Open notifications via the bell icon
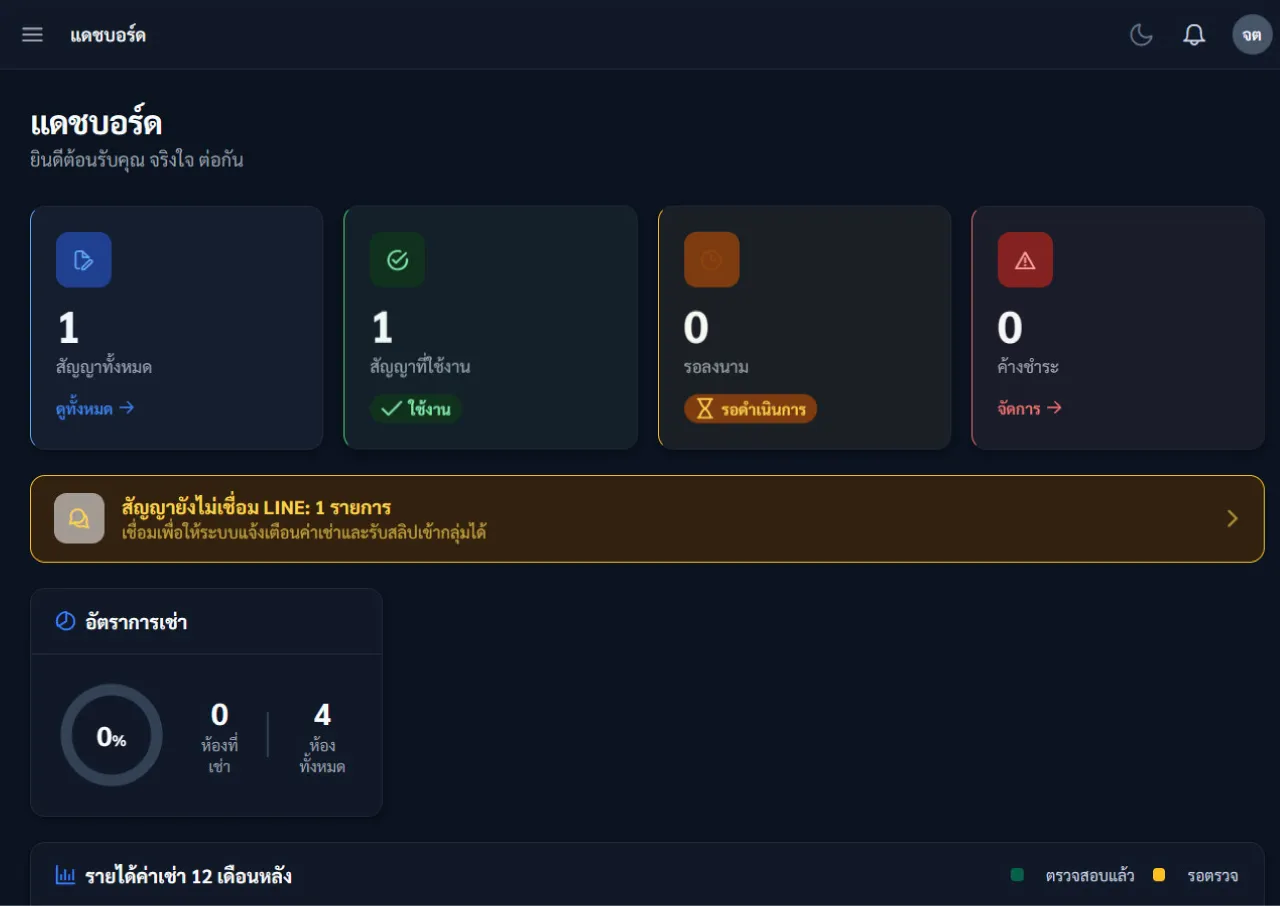The width and height of the screenshot is (1280, 906). tap(1194, 35)
